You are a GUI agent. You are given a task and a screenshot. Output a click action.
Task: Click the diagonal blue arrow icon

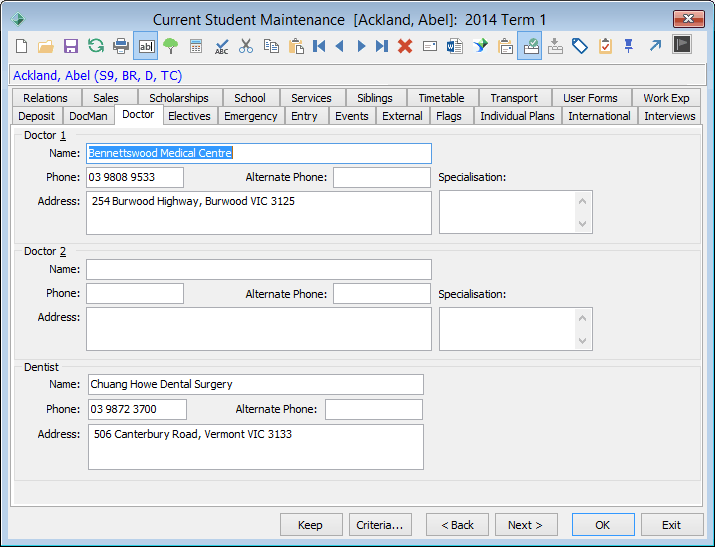click(655, 46)
